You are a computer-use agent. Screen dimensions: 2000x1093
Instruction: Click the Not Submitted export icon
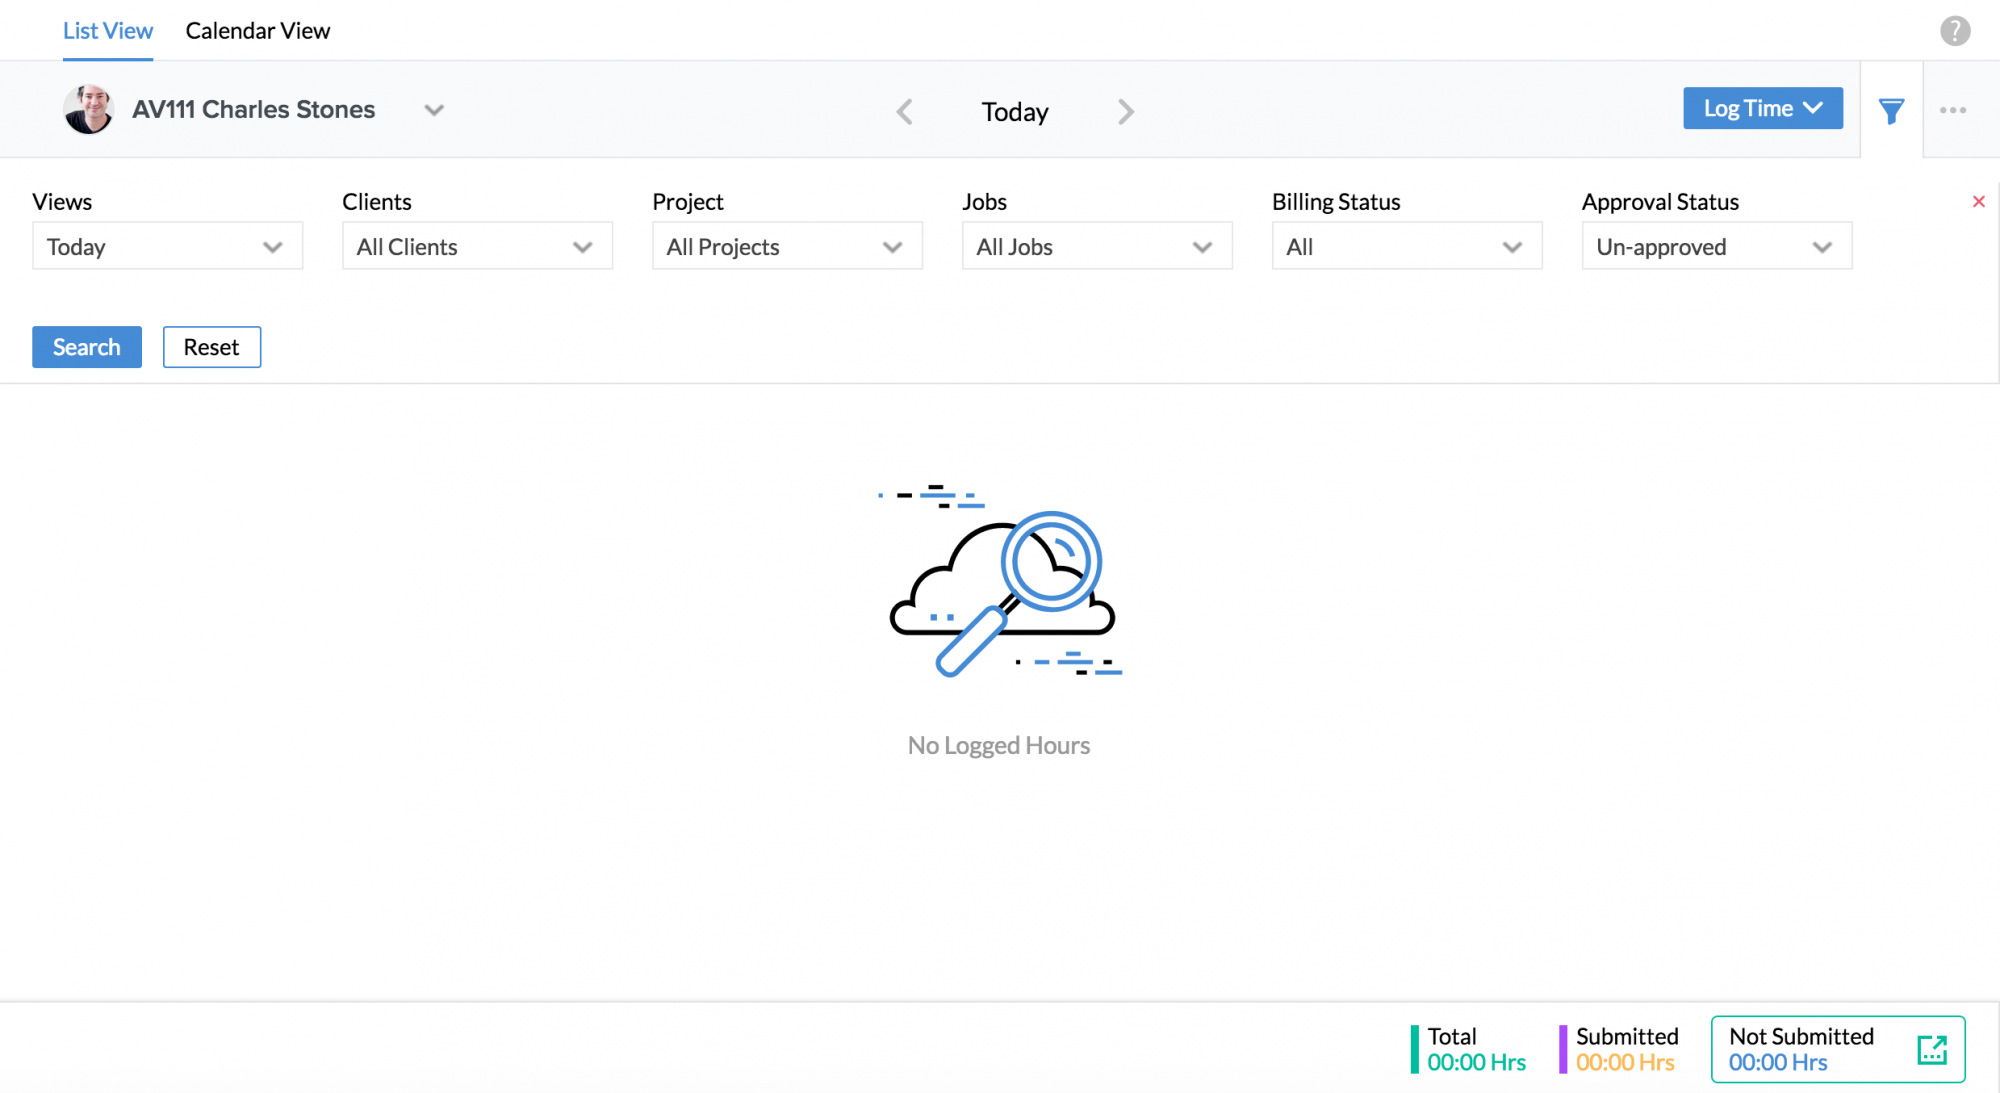(1932, 1049)
